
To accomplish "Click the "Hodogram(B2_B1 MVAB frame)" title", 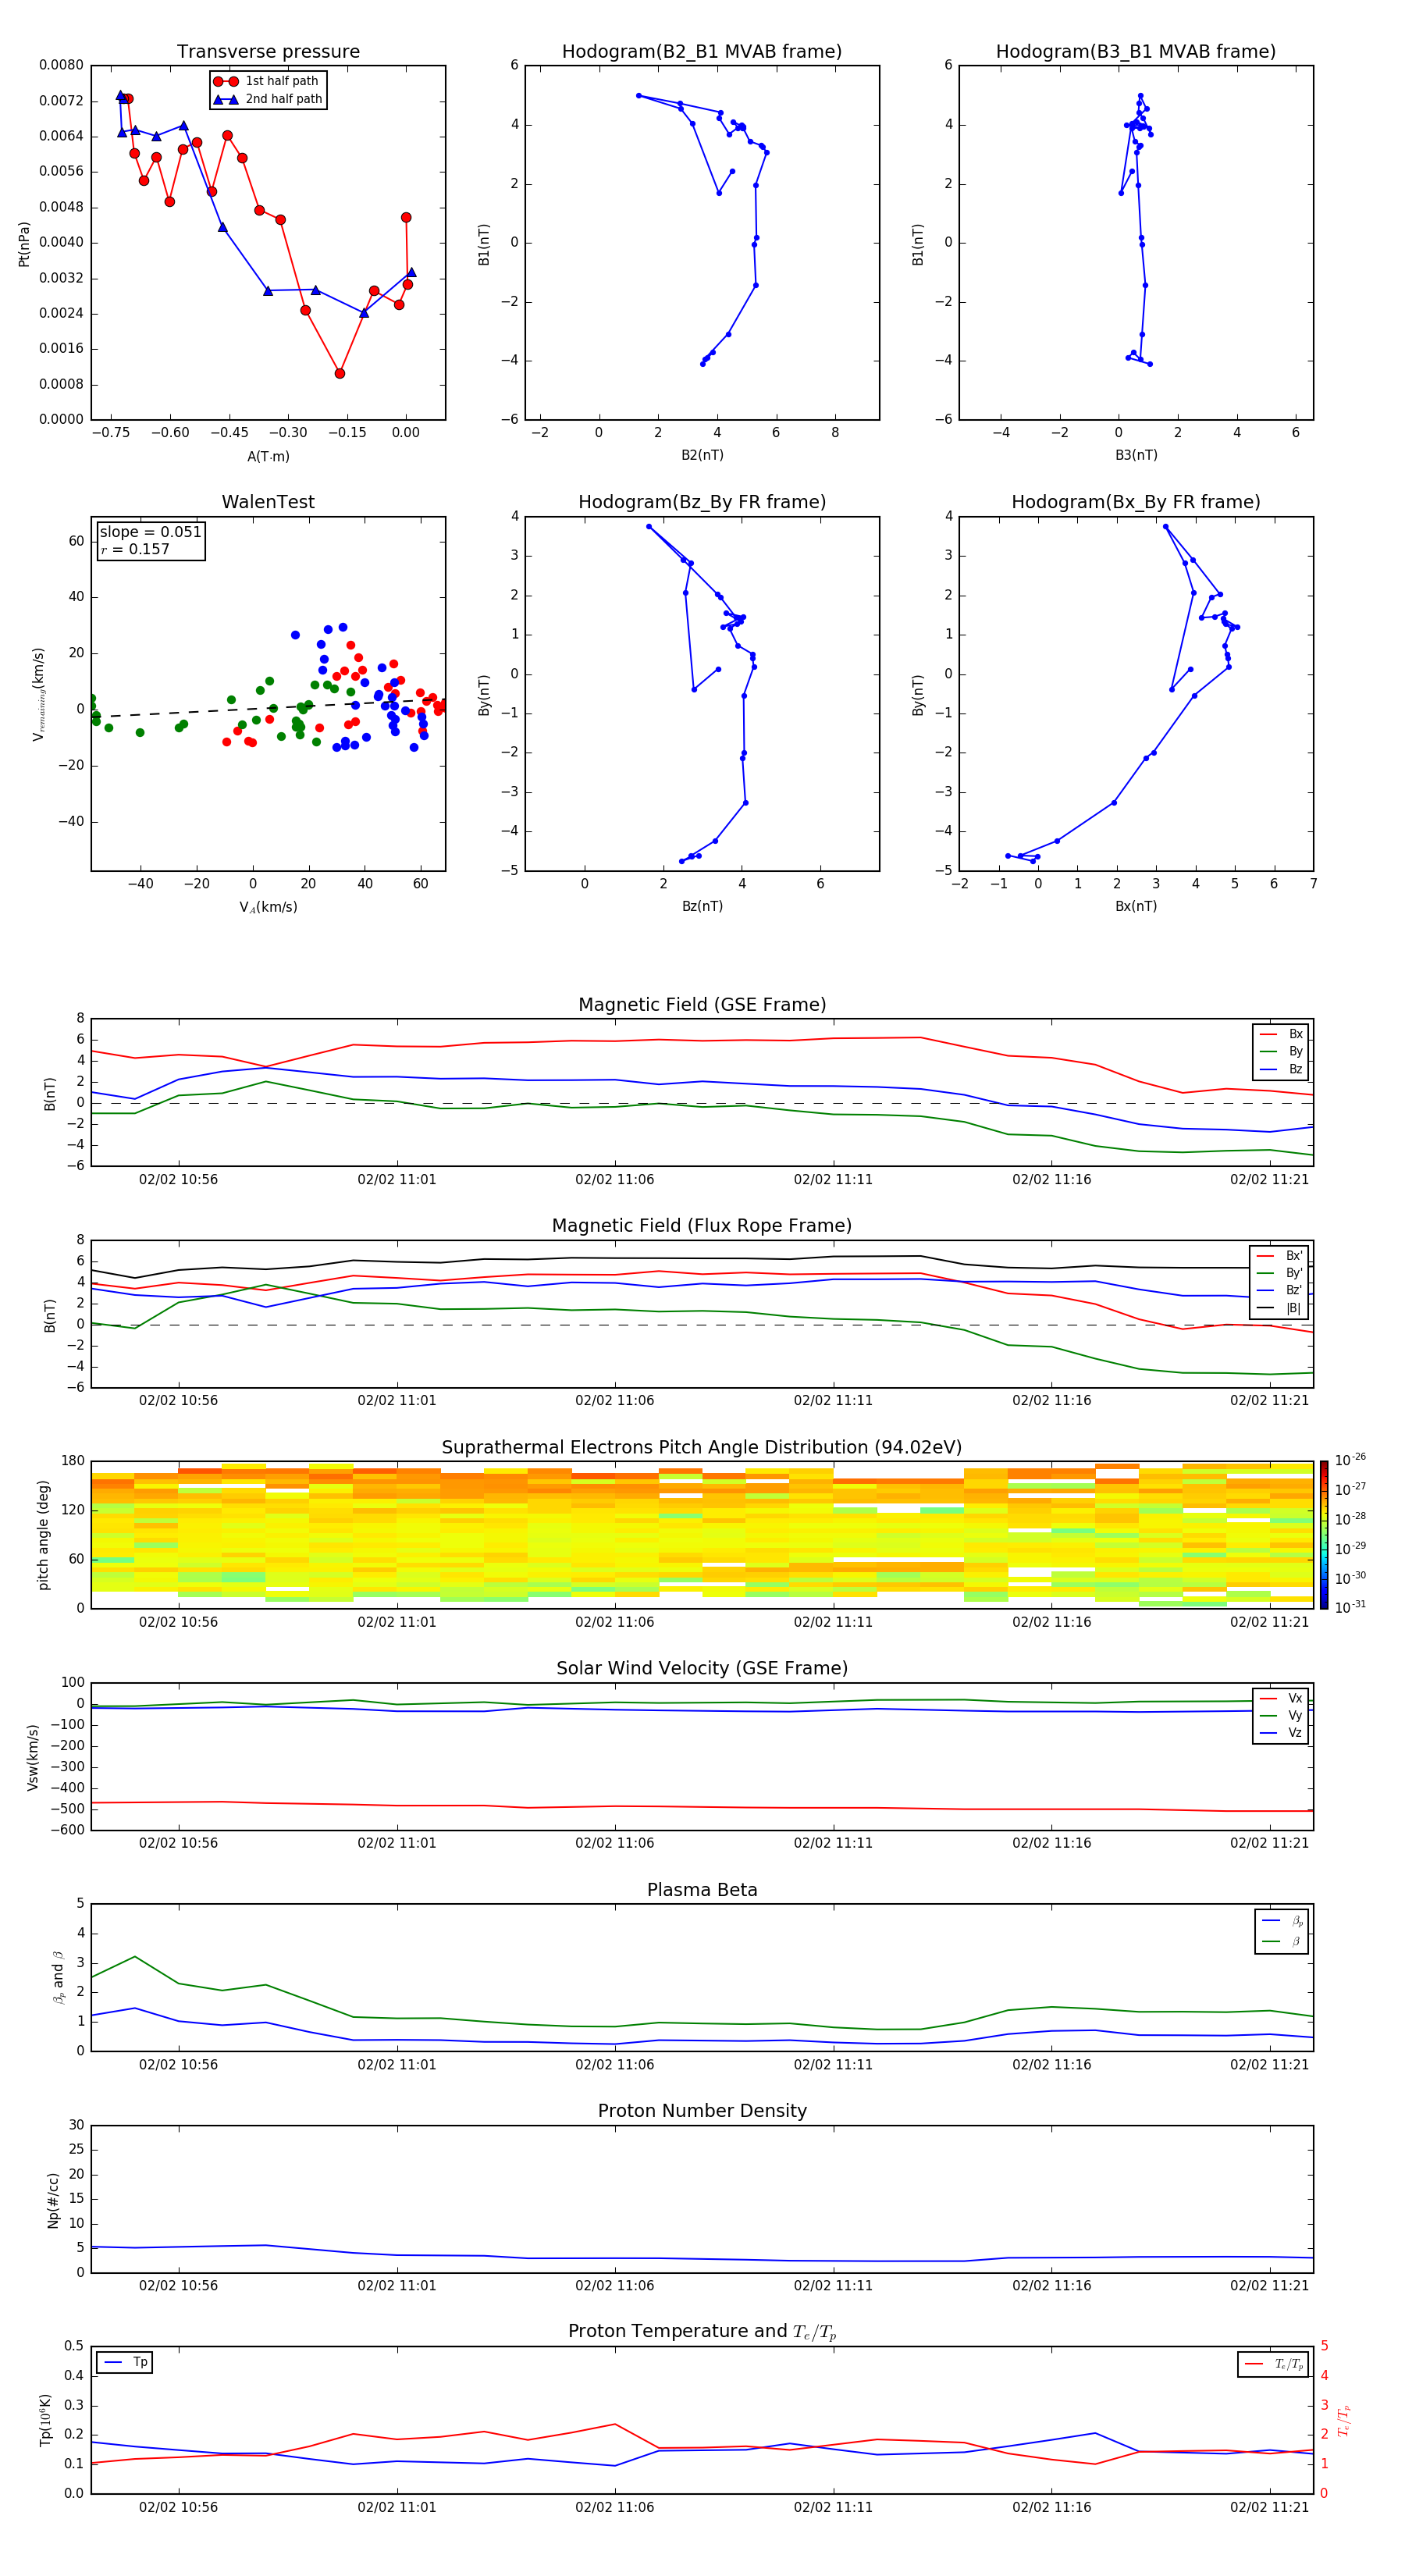I will coord(702,52).
